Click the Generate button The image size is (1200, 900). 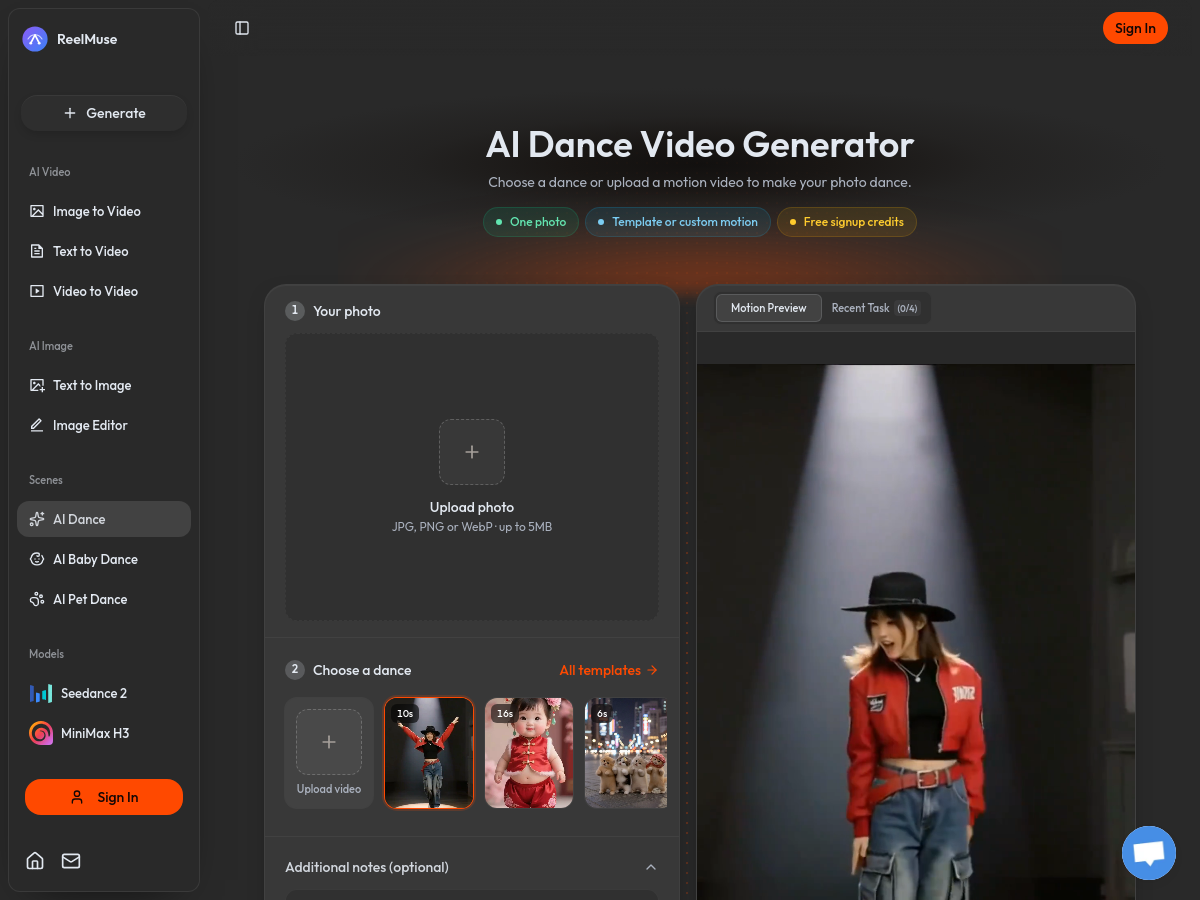click(104, 113)
